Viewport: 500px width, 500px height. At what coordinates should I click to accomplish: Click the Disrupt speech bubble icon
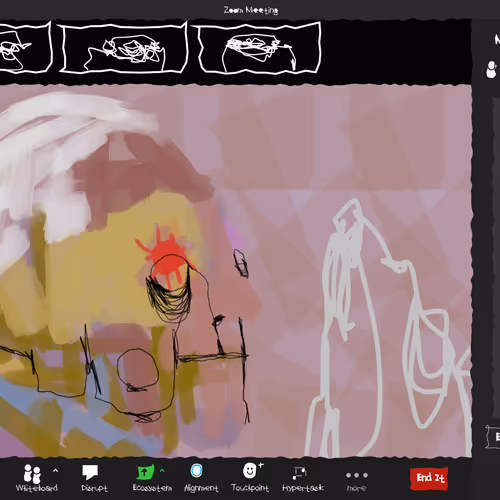click(x=90, y=472)
